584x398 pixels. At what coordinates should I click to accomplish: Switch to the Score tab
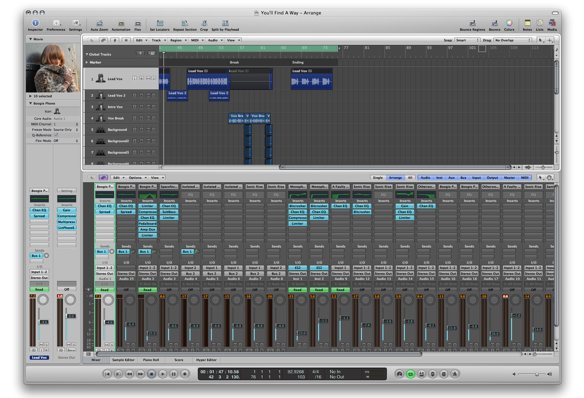click(179, 360)
